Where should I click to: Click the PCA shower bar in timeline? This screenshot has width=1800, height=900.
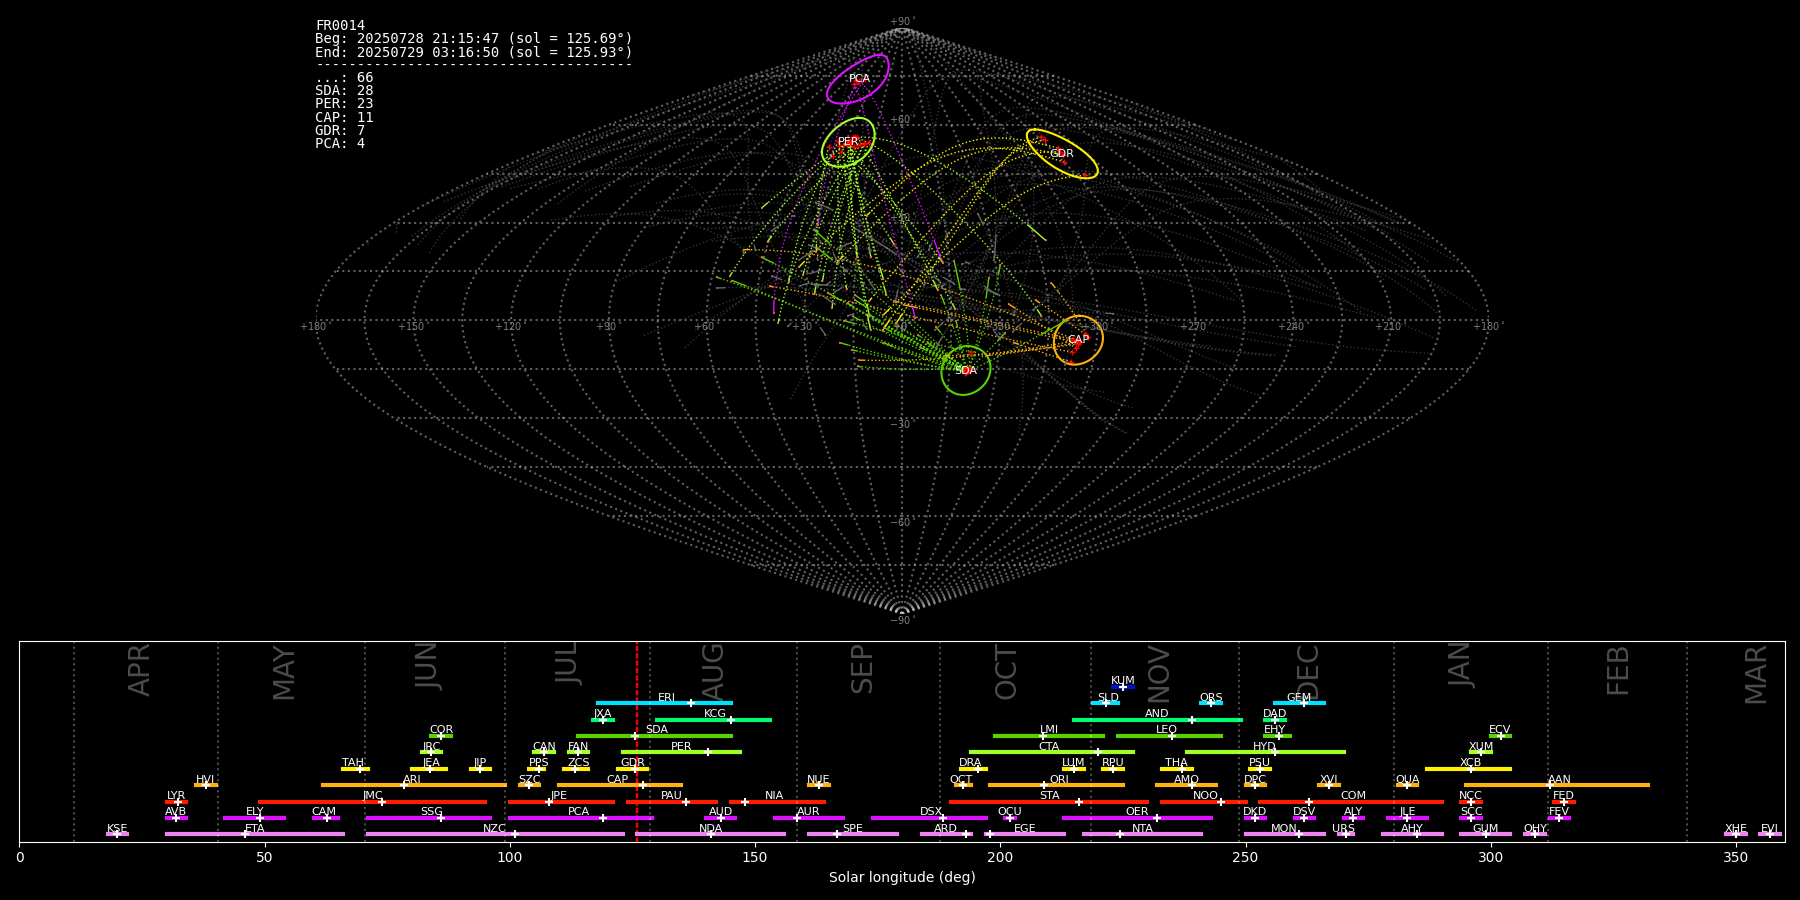pos(580,818)
